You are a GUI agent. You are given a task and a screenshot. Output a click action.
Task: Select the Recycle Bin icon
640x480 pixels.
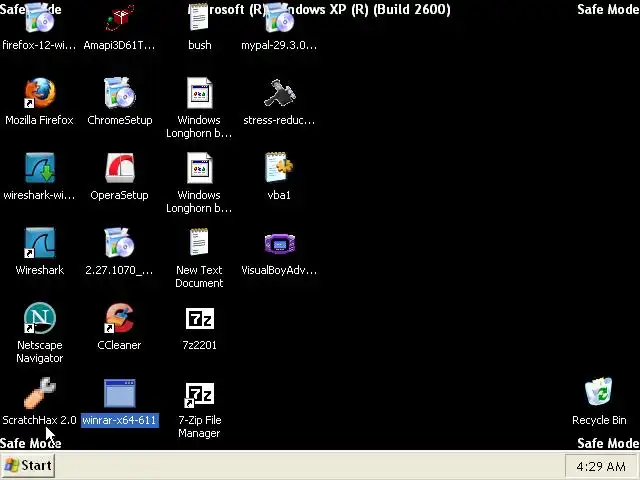599,392
